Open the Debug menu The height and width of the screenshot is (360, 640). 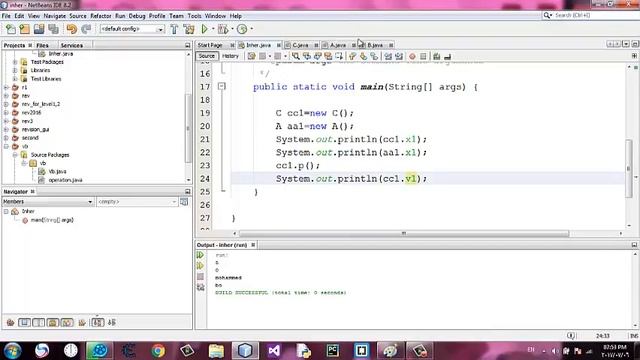click(x=137, y=16)
